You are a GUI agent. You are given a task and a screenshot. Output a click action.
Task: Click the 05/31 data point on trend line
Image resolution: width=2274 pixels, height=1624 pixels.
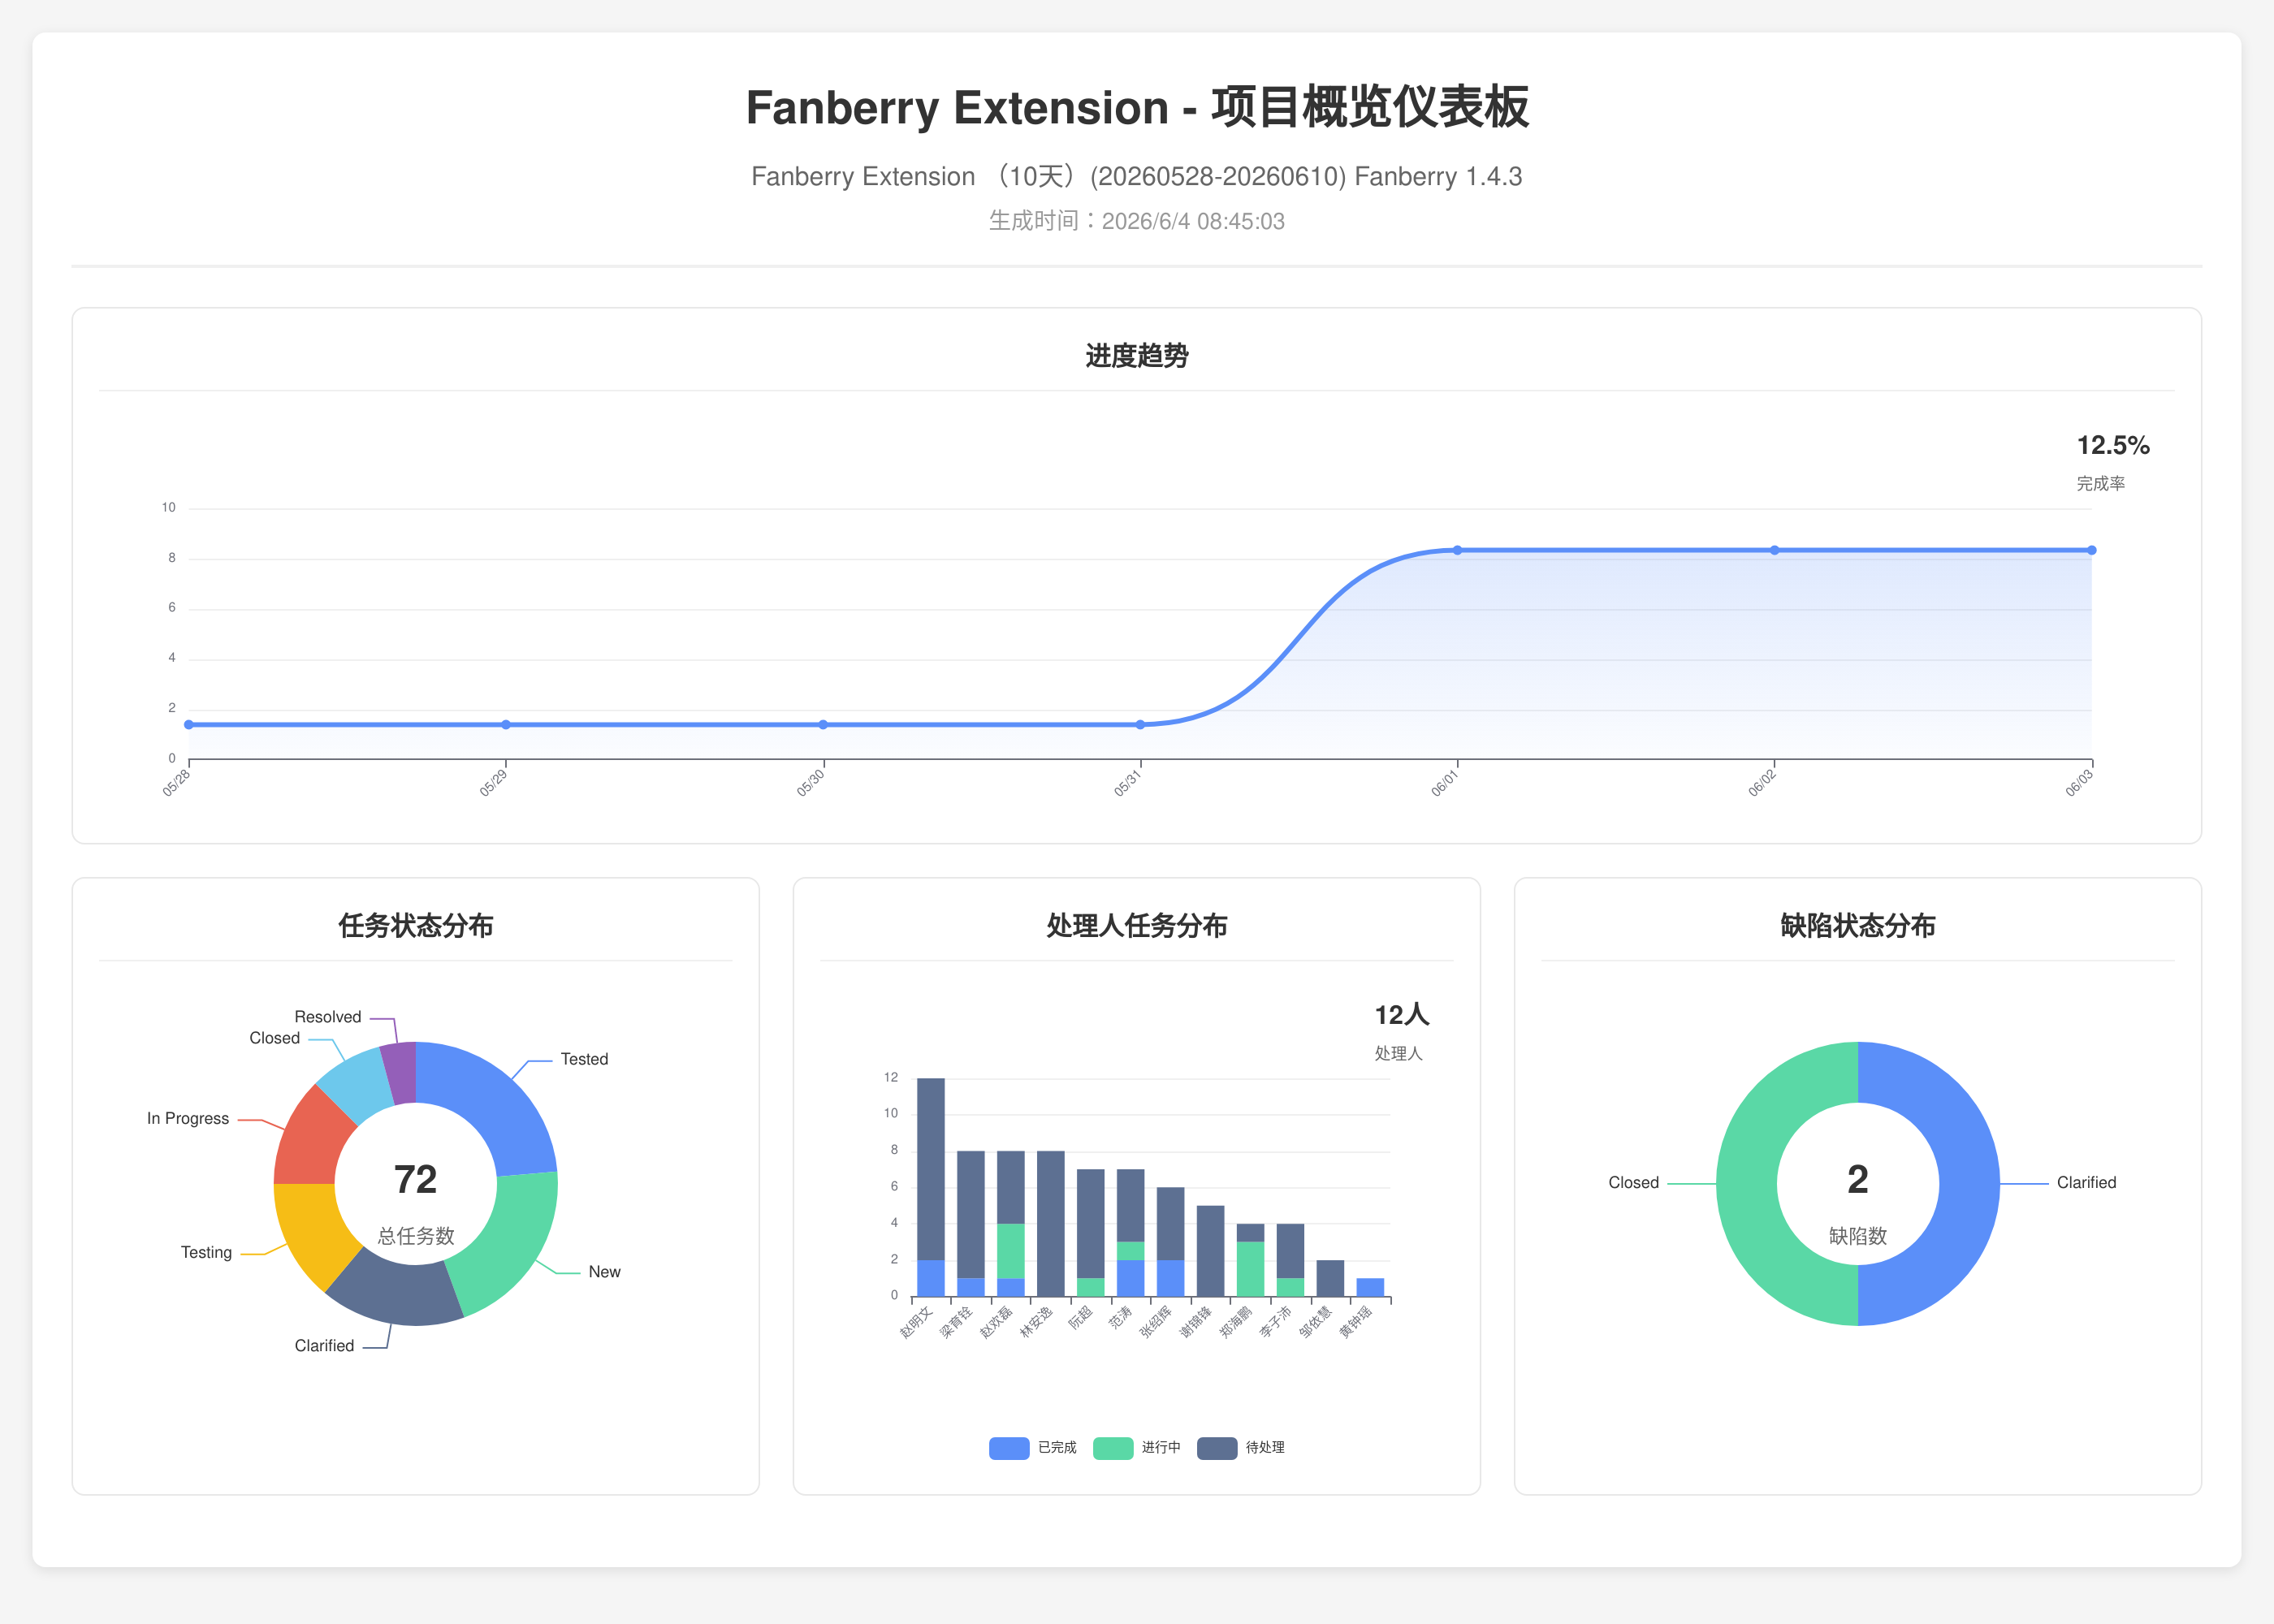click(x=1140, y=724)
